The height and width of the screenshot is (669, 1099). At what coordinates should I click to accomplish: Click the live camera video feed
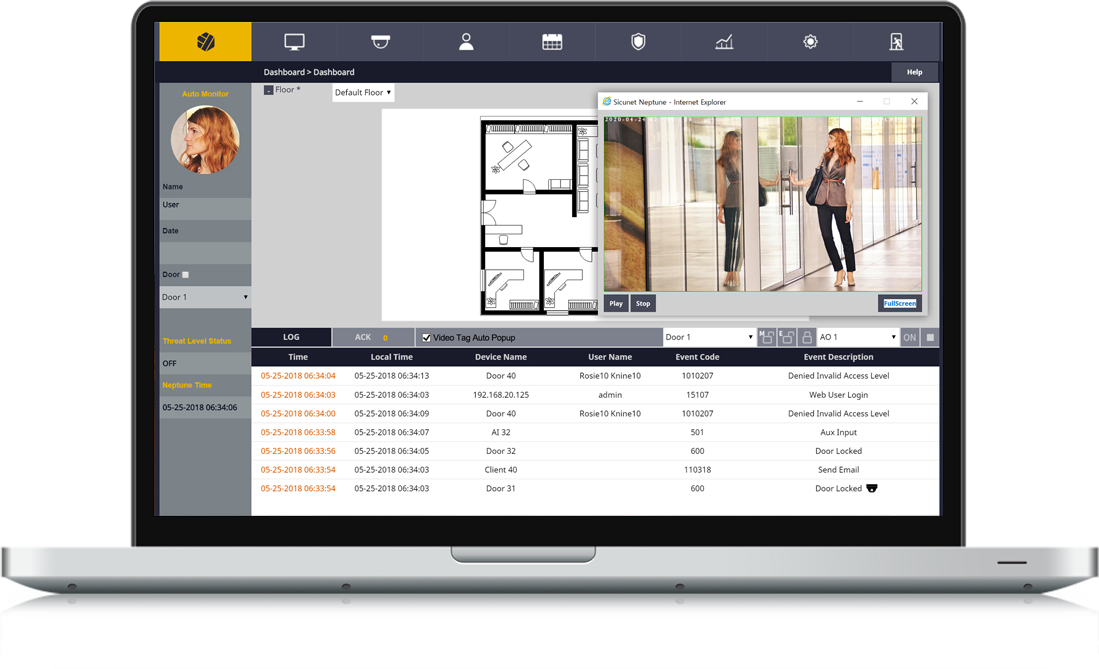tap(763, 204)
